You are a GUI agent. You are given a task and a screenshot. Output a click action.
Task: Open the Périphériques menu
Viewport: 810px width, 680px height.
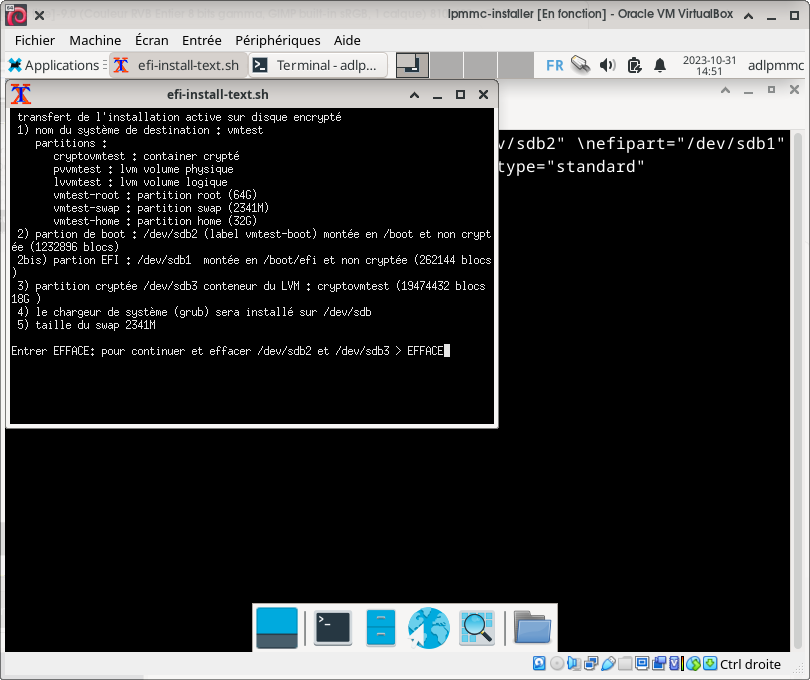(277, 40)
